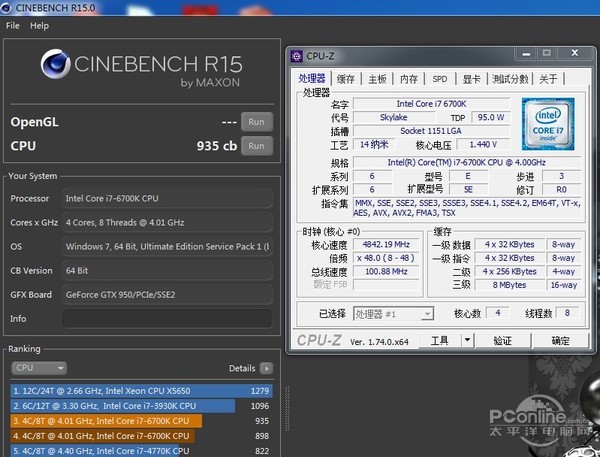
Task: Click the codename field Skylake
Action: coord(394,117)
